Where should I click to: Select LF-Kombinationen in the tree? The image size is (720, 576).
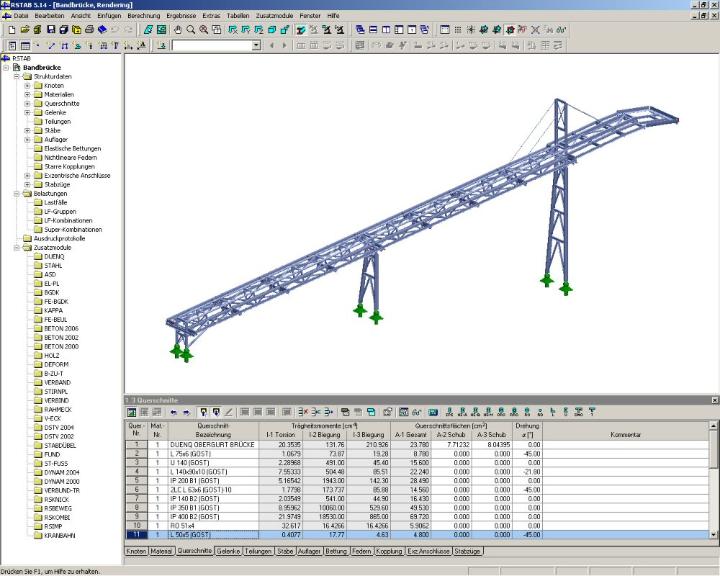(x=68, y=220)
